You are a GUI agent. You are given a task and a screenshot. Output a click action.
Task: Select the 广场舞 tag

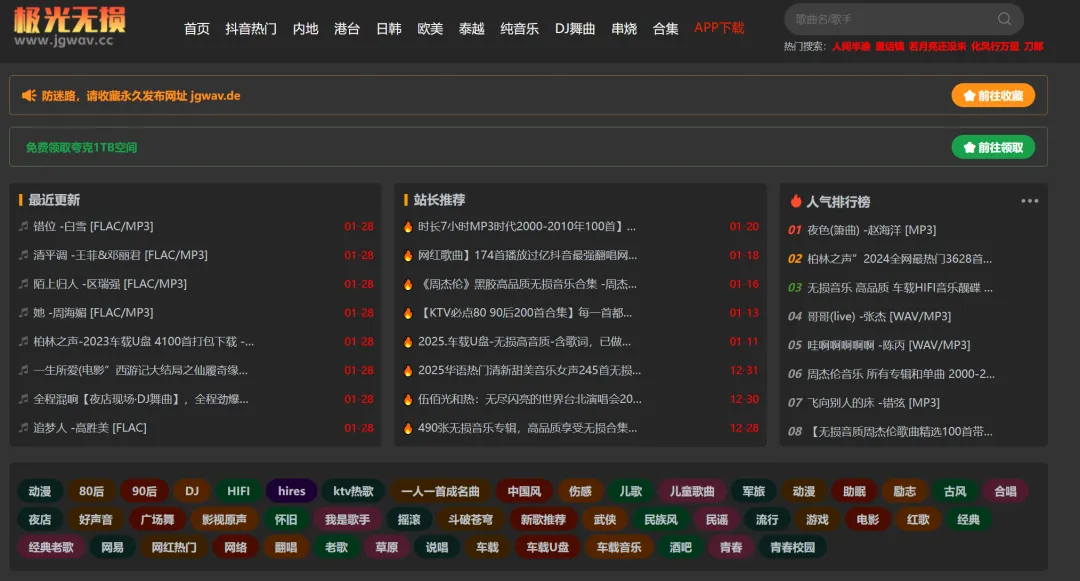click(157, 519)
